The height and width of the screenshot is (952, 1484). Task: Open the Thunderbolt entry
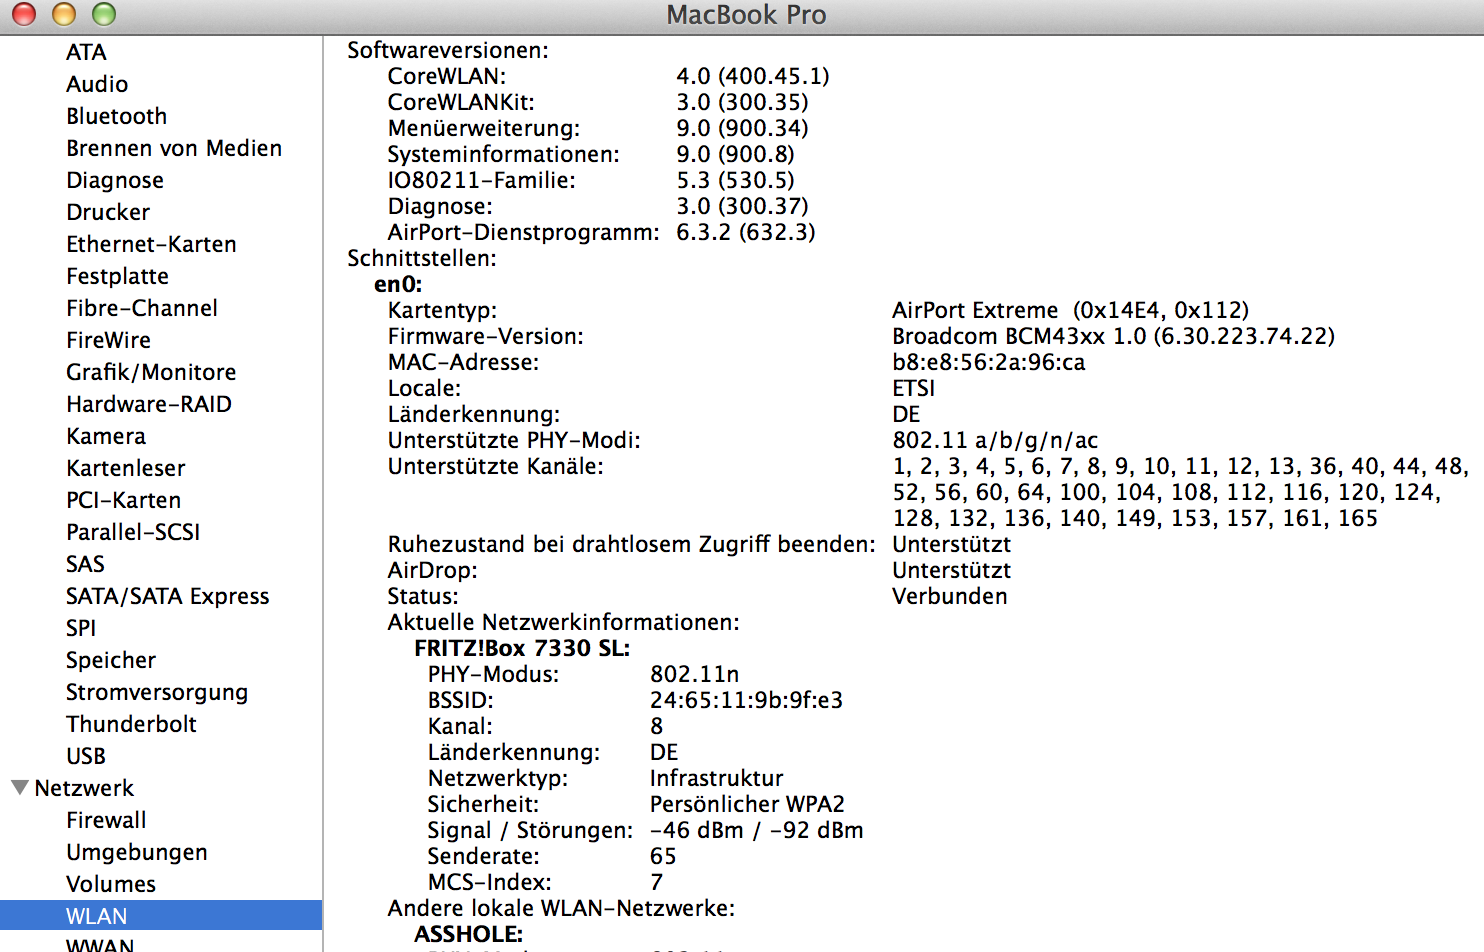(x=131, y=724)
